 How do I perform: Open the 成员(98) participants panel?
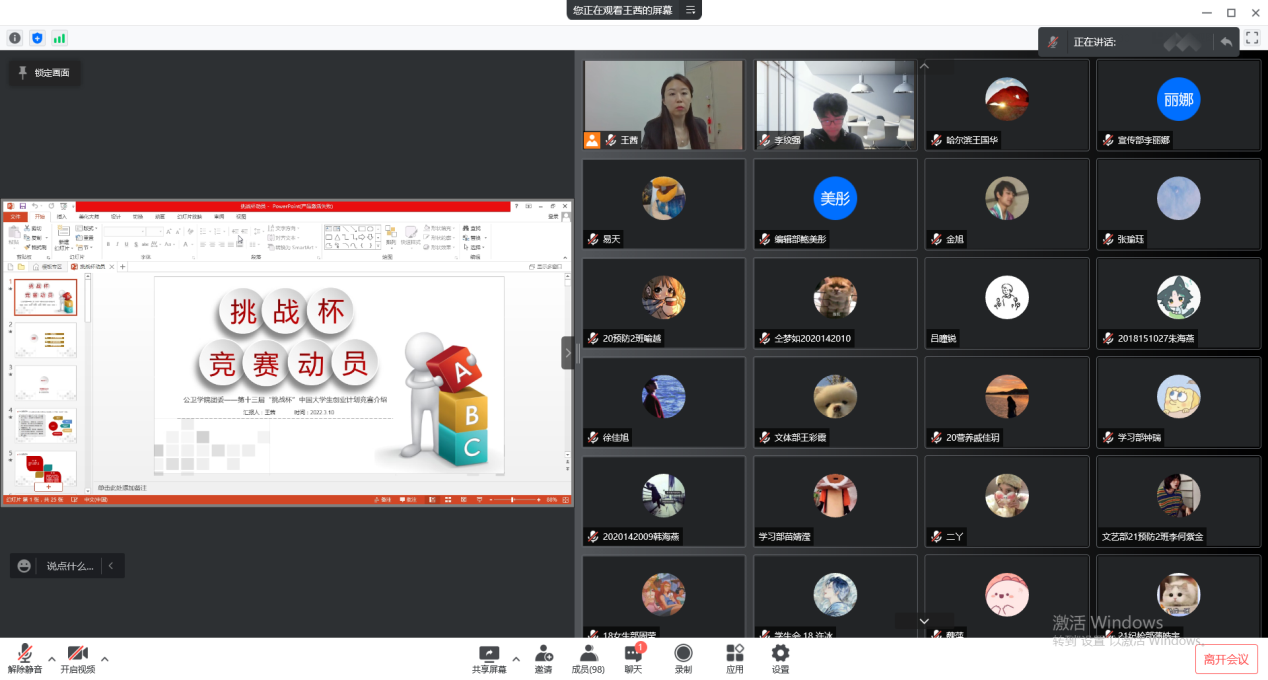click(587, 658)
